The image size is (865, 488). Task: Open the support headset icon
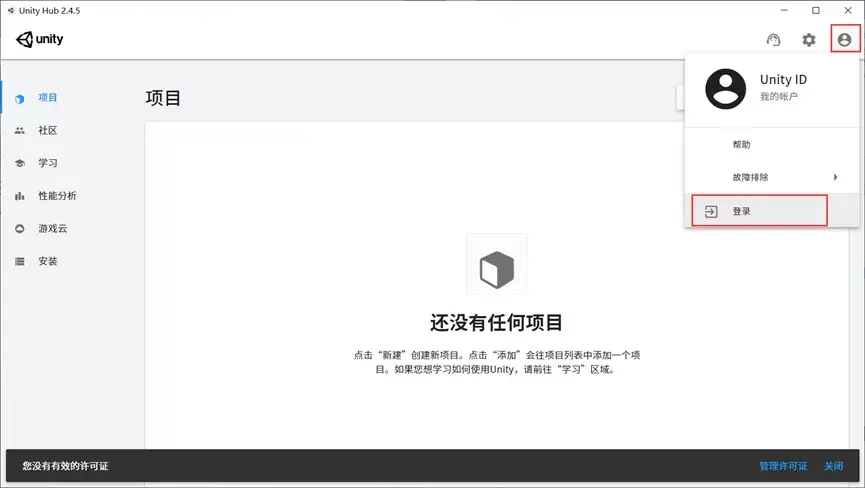pos(773,40)
